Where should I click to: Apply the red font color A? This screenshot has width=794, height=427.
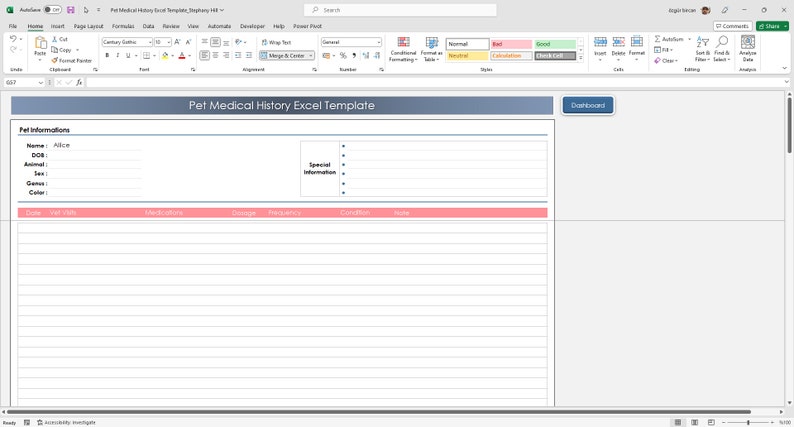click(x=182, y=55)
